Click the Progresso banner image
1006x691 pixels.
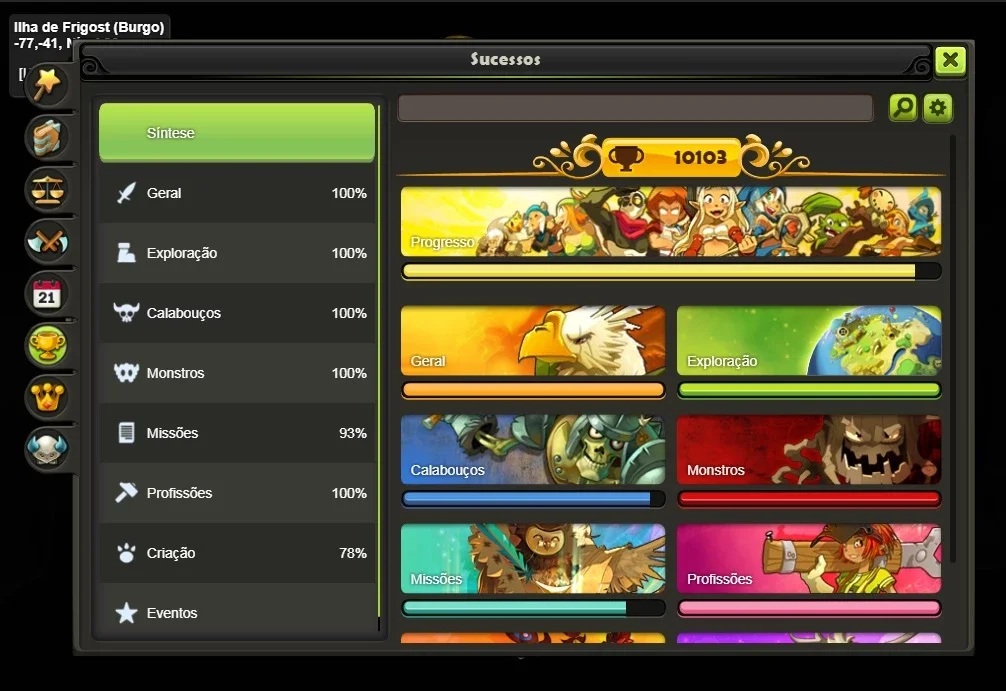click(671, 221)
